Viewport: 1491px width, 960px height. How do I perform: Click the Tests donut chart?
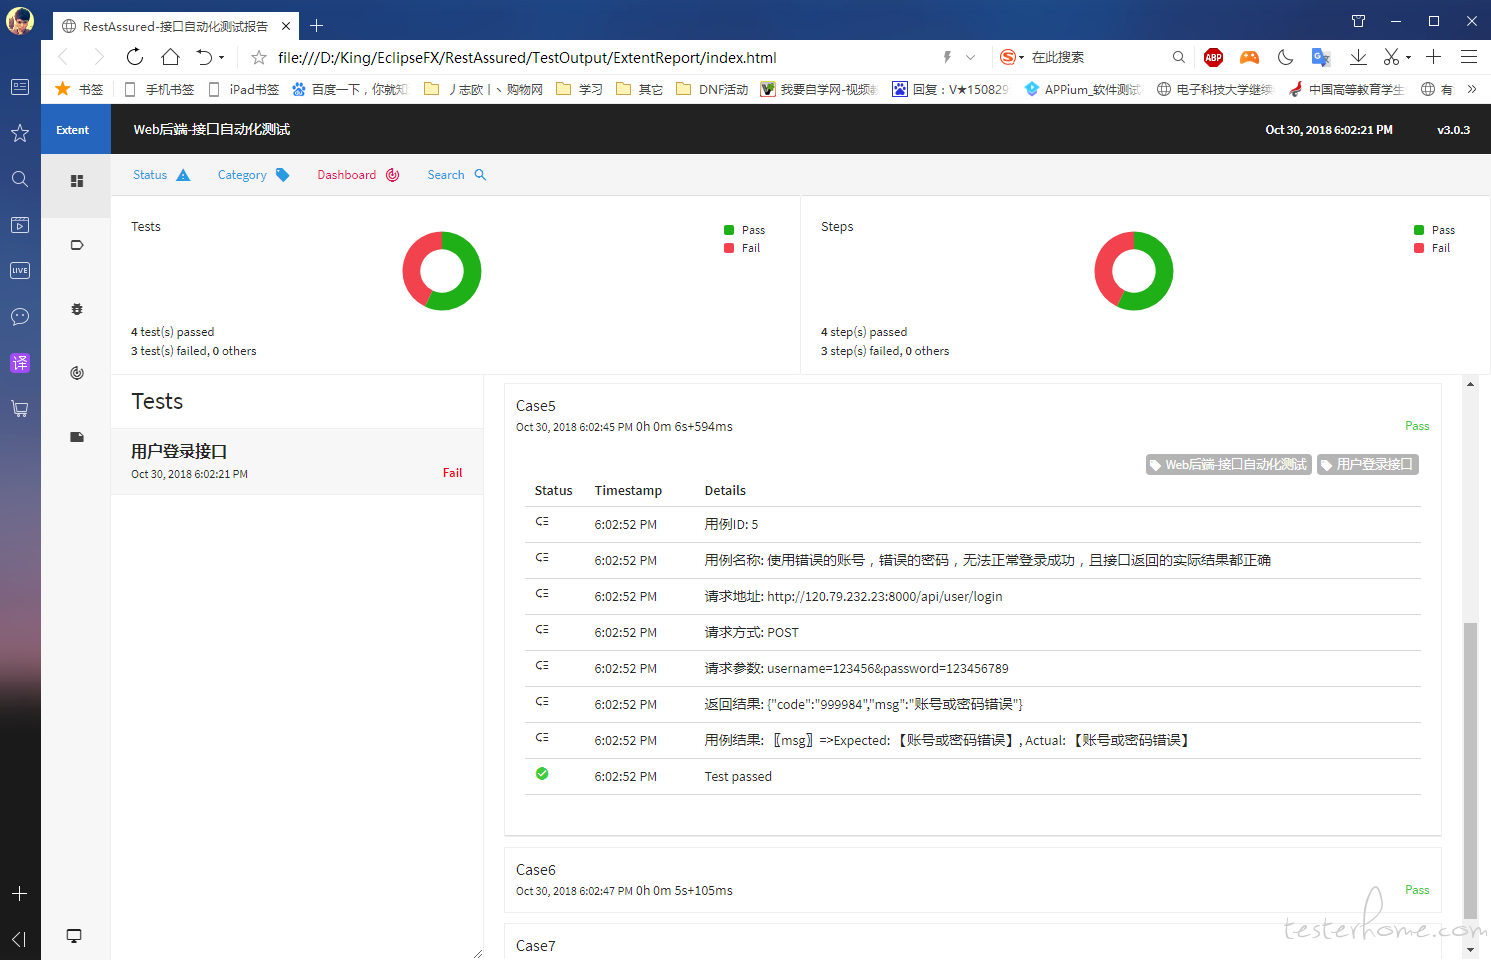(x=442, y=271)
